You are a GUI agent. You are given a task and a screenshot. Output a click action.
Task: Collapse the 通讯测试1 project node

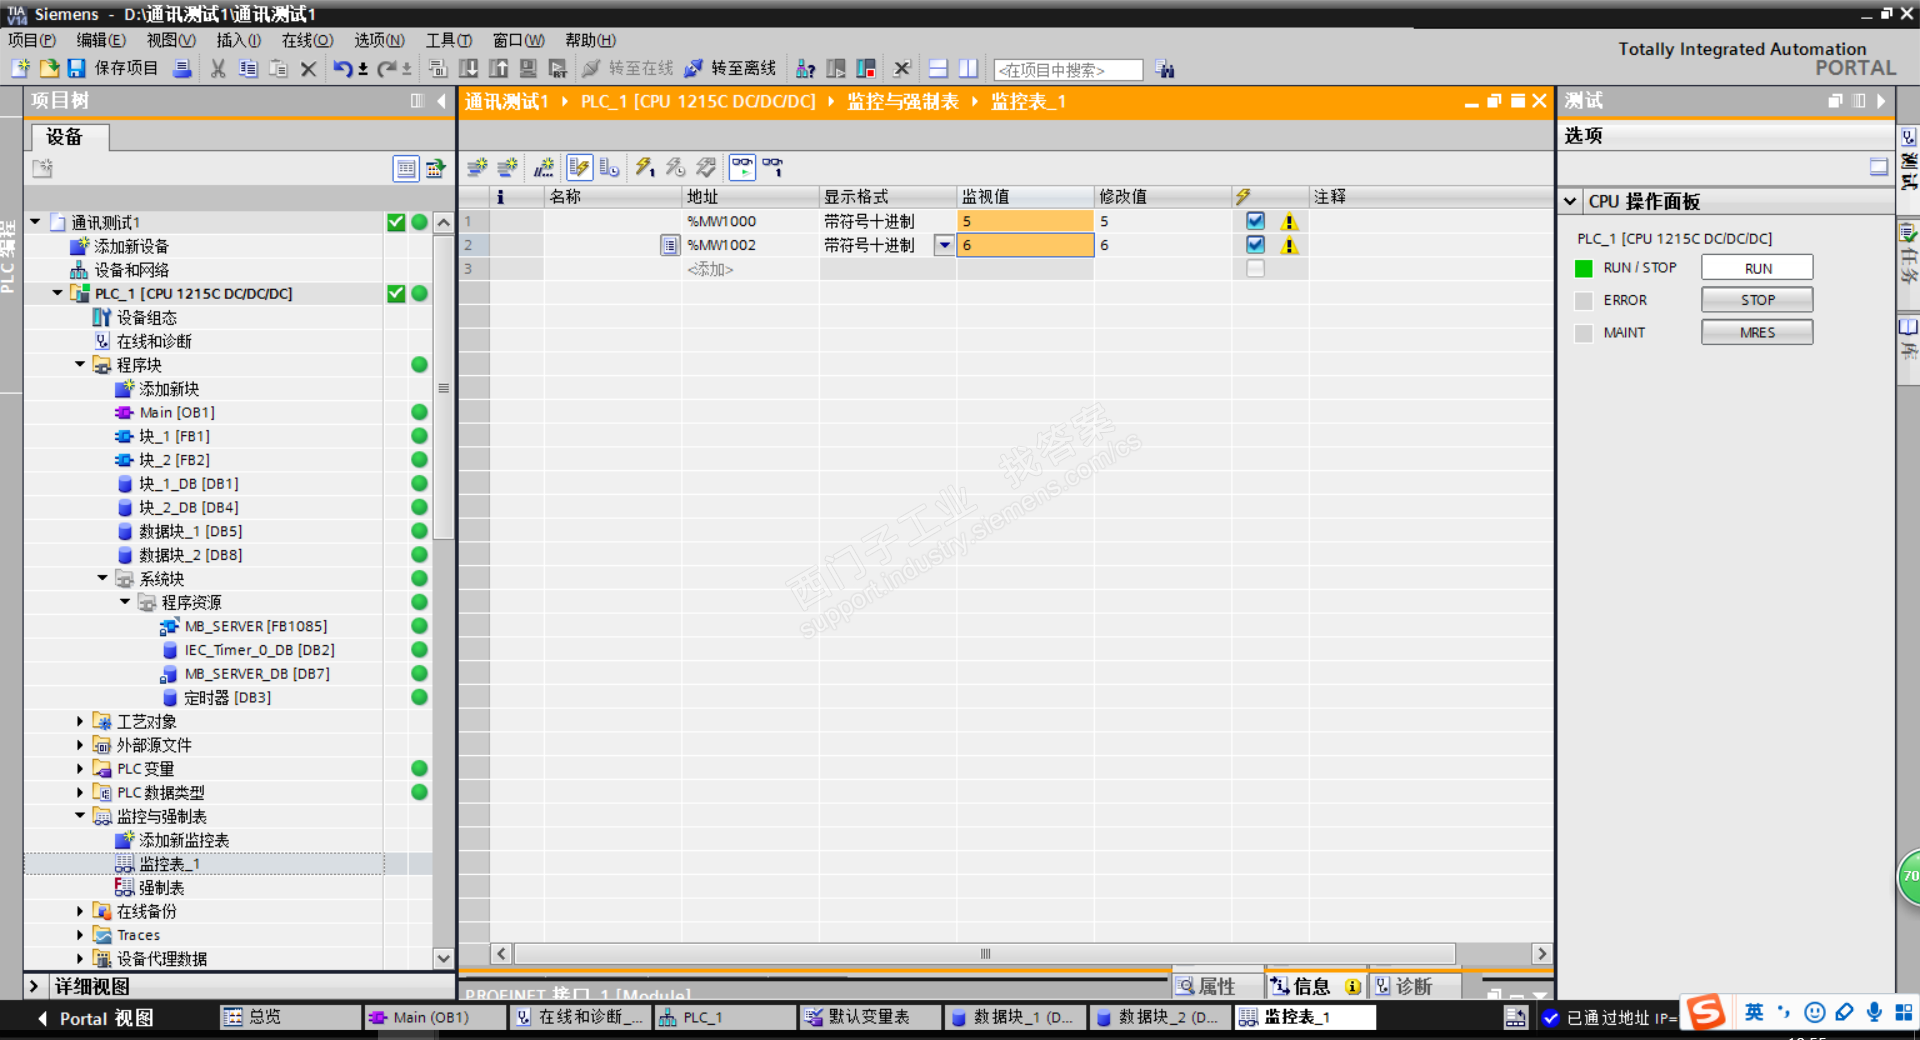[x=35, y=222]
